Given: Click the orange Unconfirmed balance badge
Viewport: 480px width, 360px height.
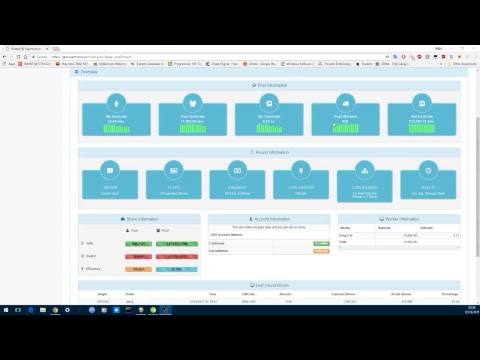Looking at the screenshot, I should [x=321, y=251].
